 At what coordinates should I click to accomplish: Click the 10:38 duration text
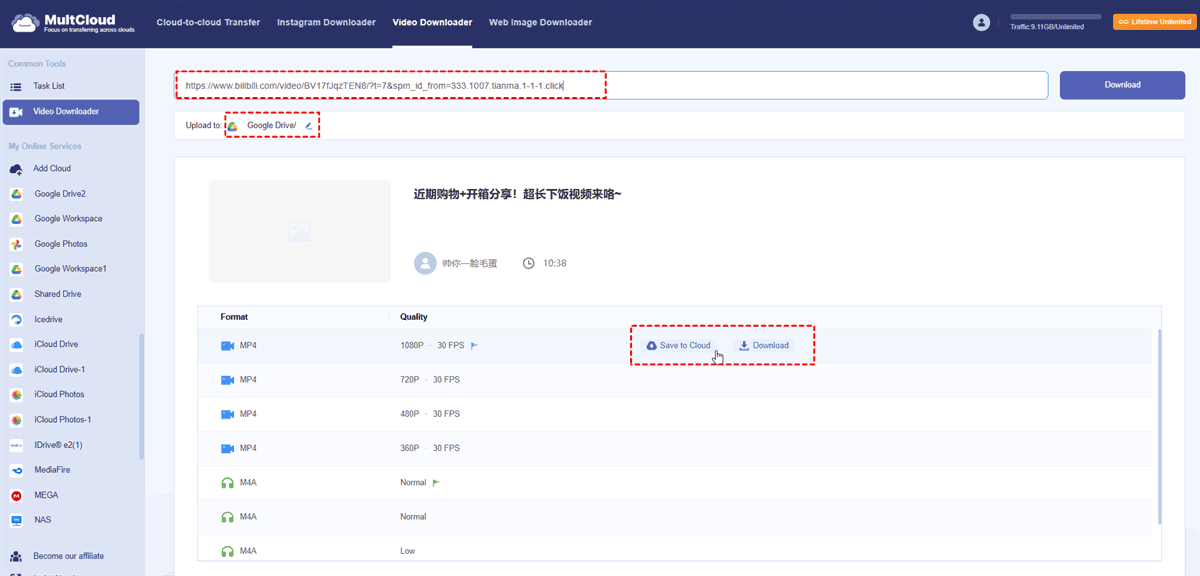[x=554, y=263]
